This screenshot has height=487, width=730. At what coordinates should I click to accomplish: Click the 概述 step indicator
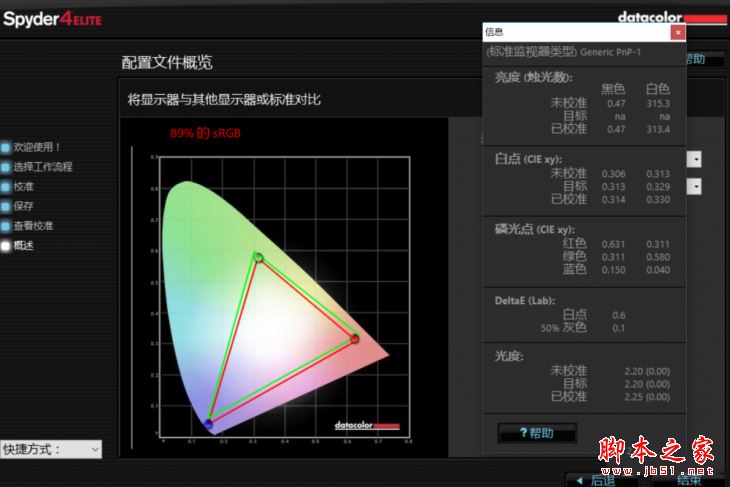[x=5, y=246]
